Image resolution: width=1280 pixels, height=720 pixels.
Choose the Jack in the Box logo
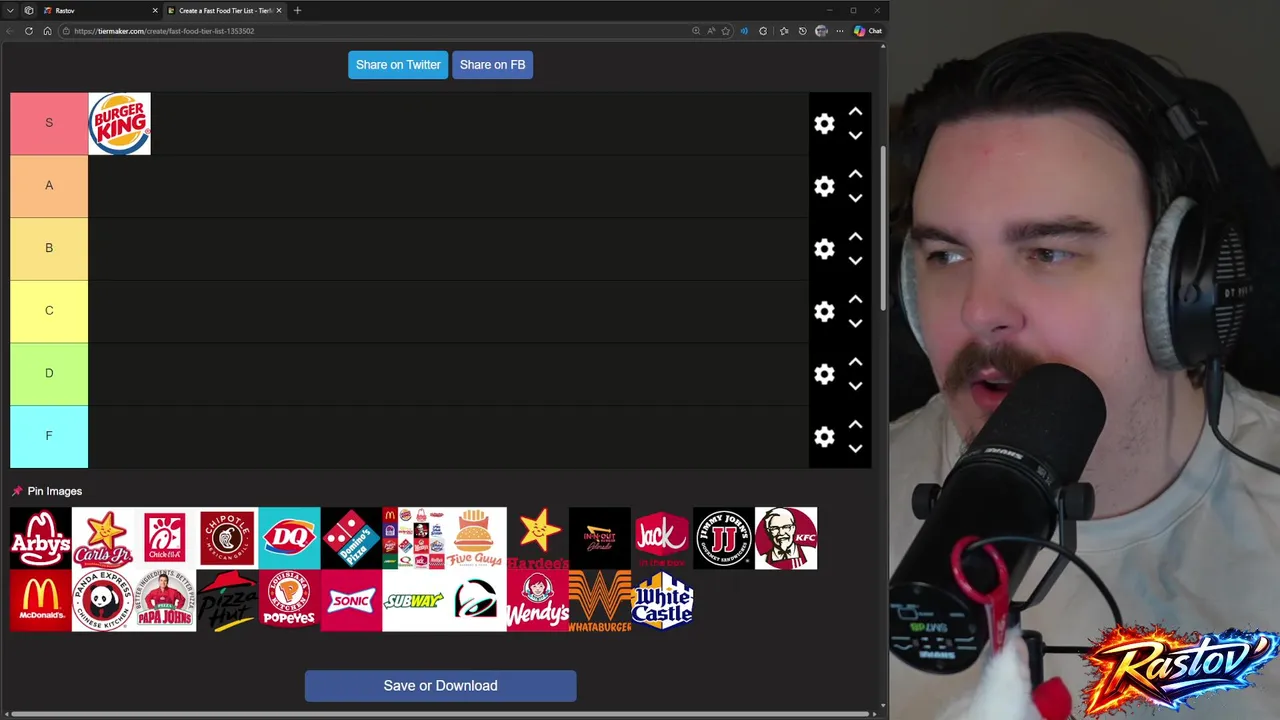coord(661,538)
